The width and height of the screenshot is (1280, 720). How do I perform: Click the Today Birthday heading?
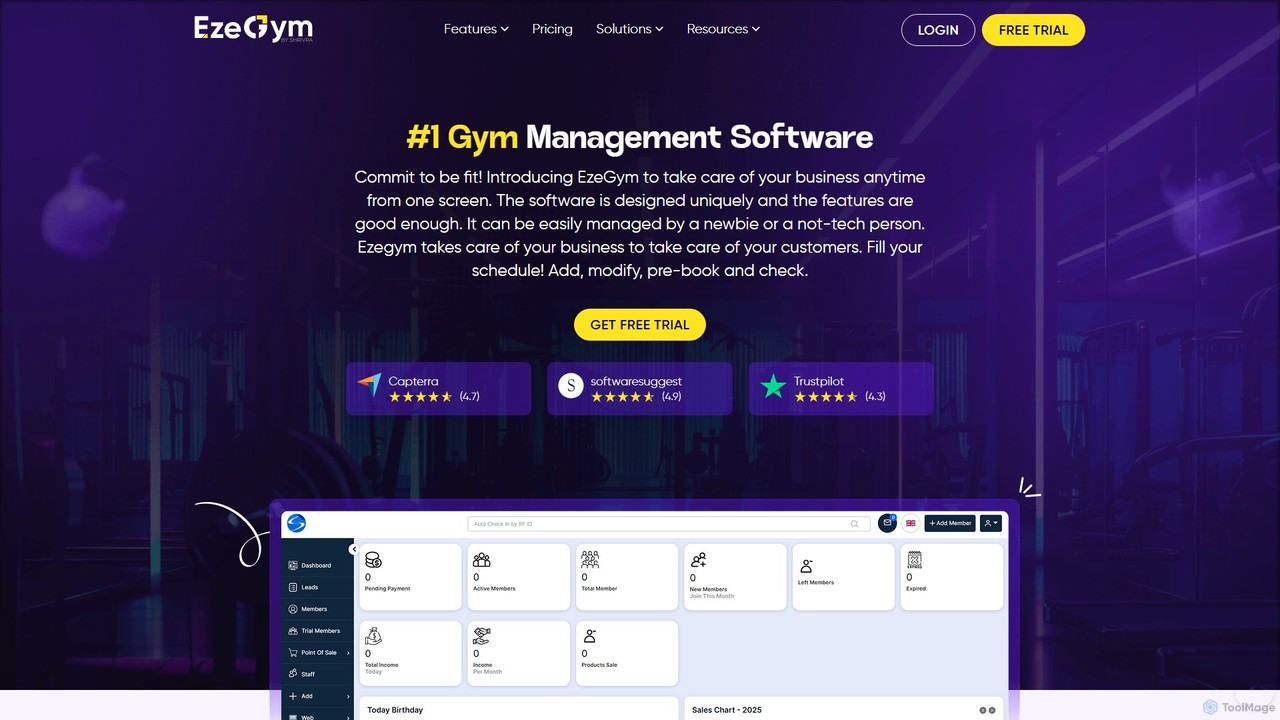(x=395, y=710)
